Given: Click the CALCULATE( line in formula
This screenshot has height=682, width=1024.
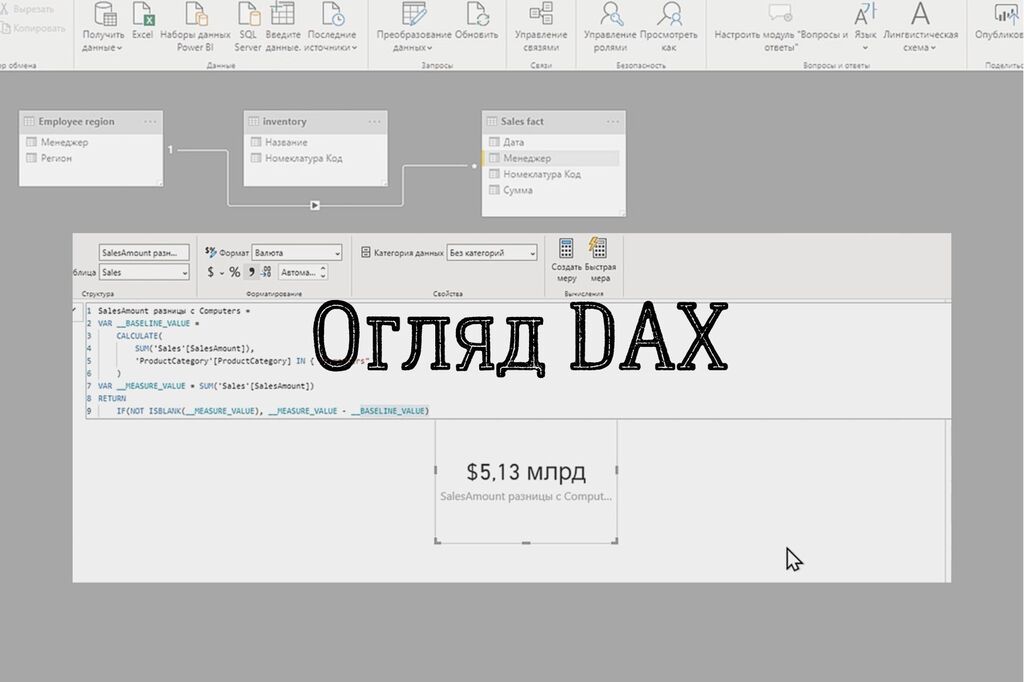Looking at the screenshot, I should [x=139, y=336].
